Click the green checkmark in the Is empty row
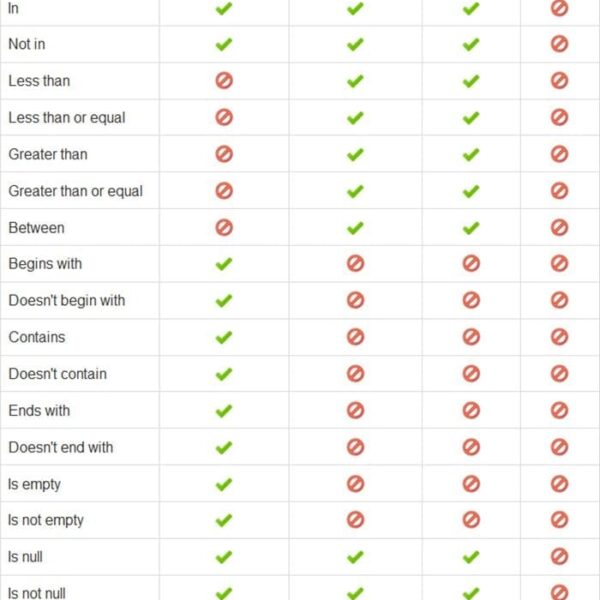Screen dimensions: 600x600 [224, 484]
